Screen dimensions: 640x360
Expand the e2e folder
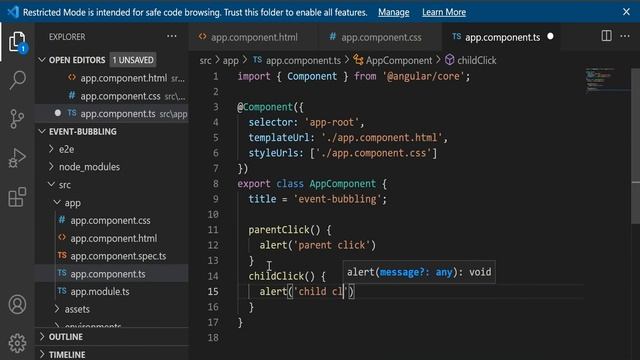tap(51, 149)
